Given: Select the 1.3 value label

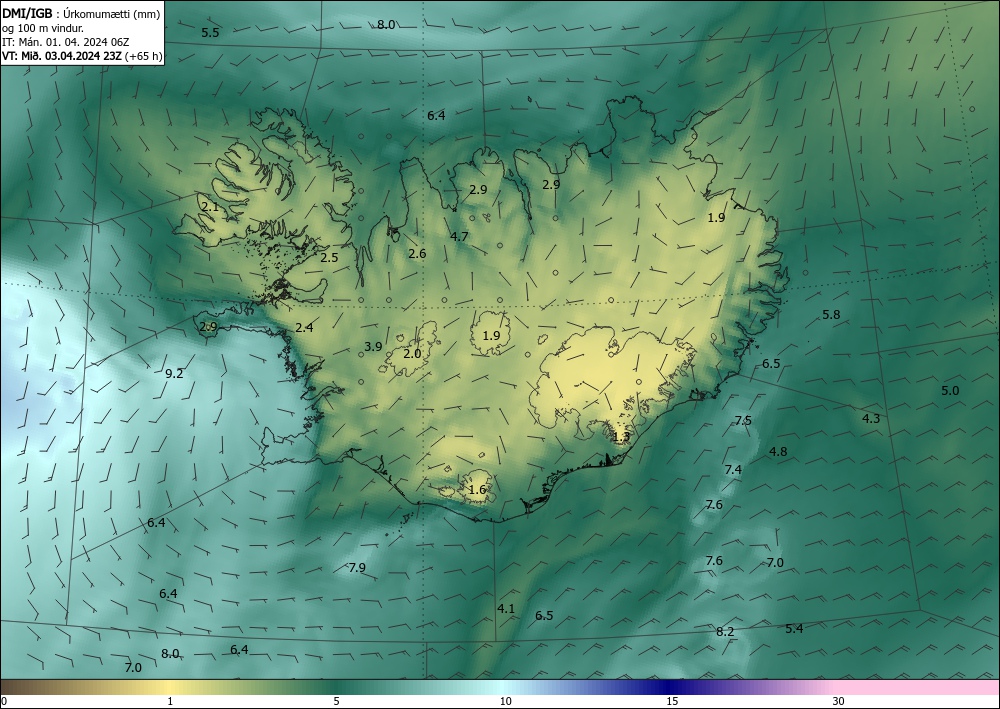Looking at the screenshot, I should click(621, 437).
